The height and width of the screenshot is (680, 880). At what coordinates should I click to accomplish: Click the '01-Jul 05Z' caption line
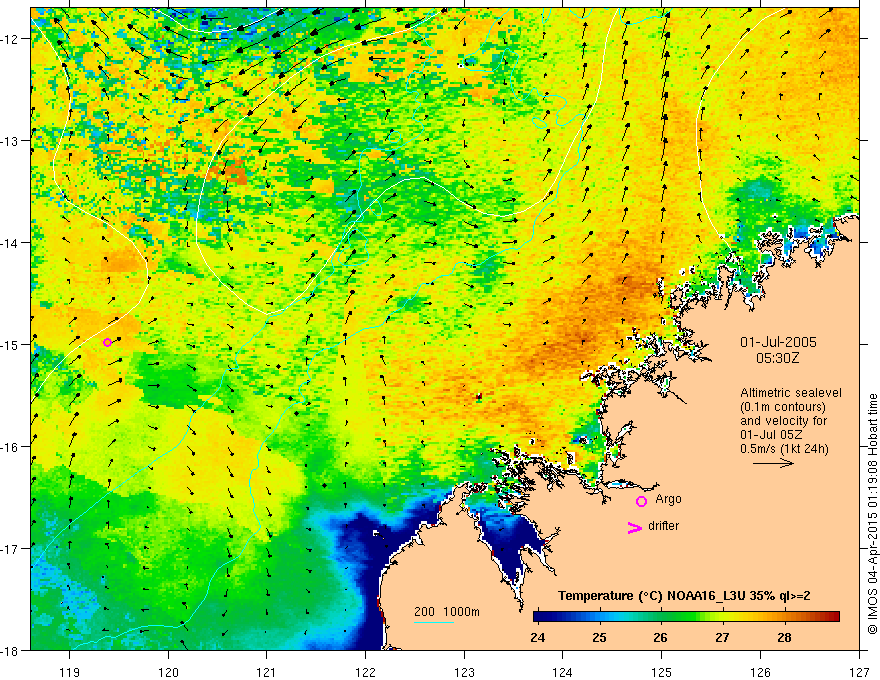click(x=771, y=435)
